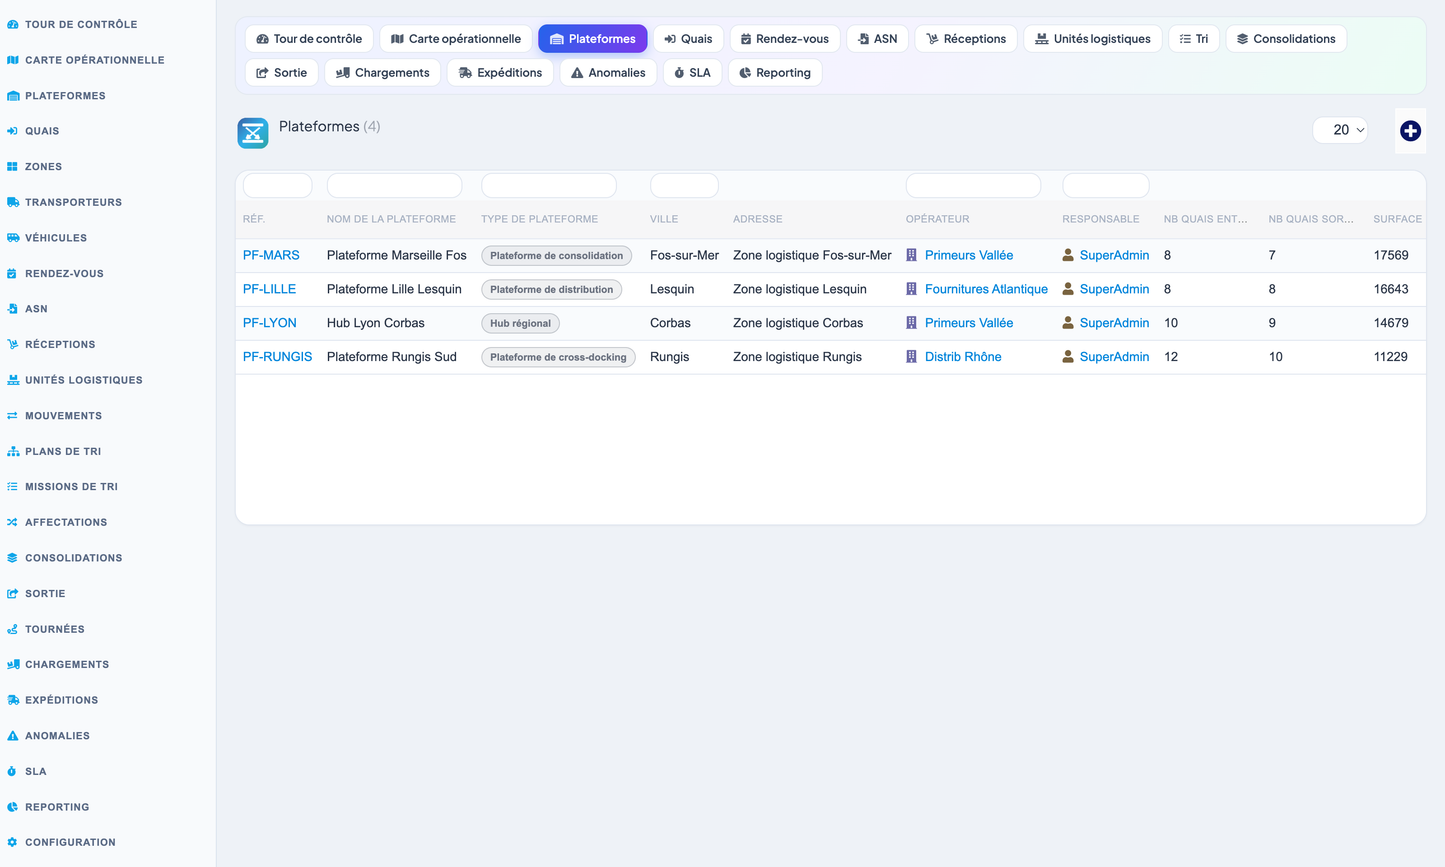Switch to the Réceptions tab
Image resolution: width=1445 pixels, height=867 pixels.
[966, 39]
